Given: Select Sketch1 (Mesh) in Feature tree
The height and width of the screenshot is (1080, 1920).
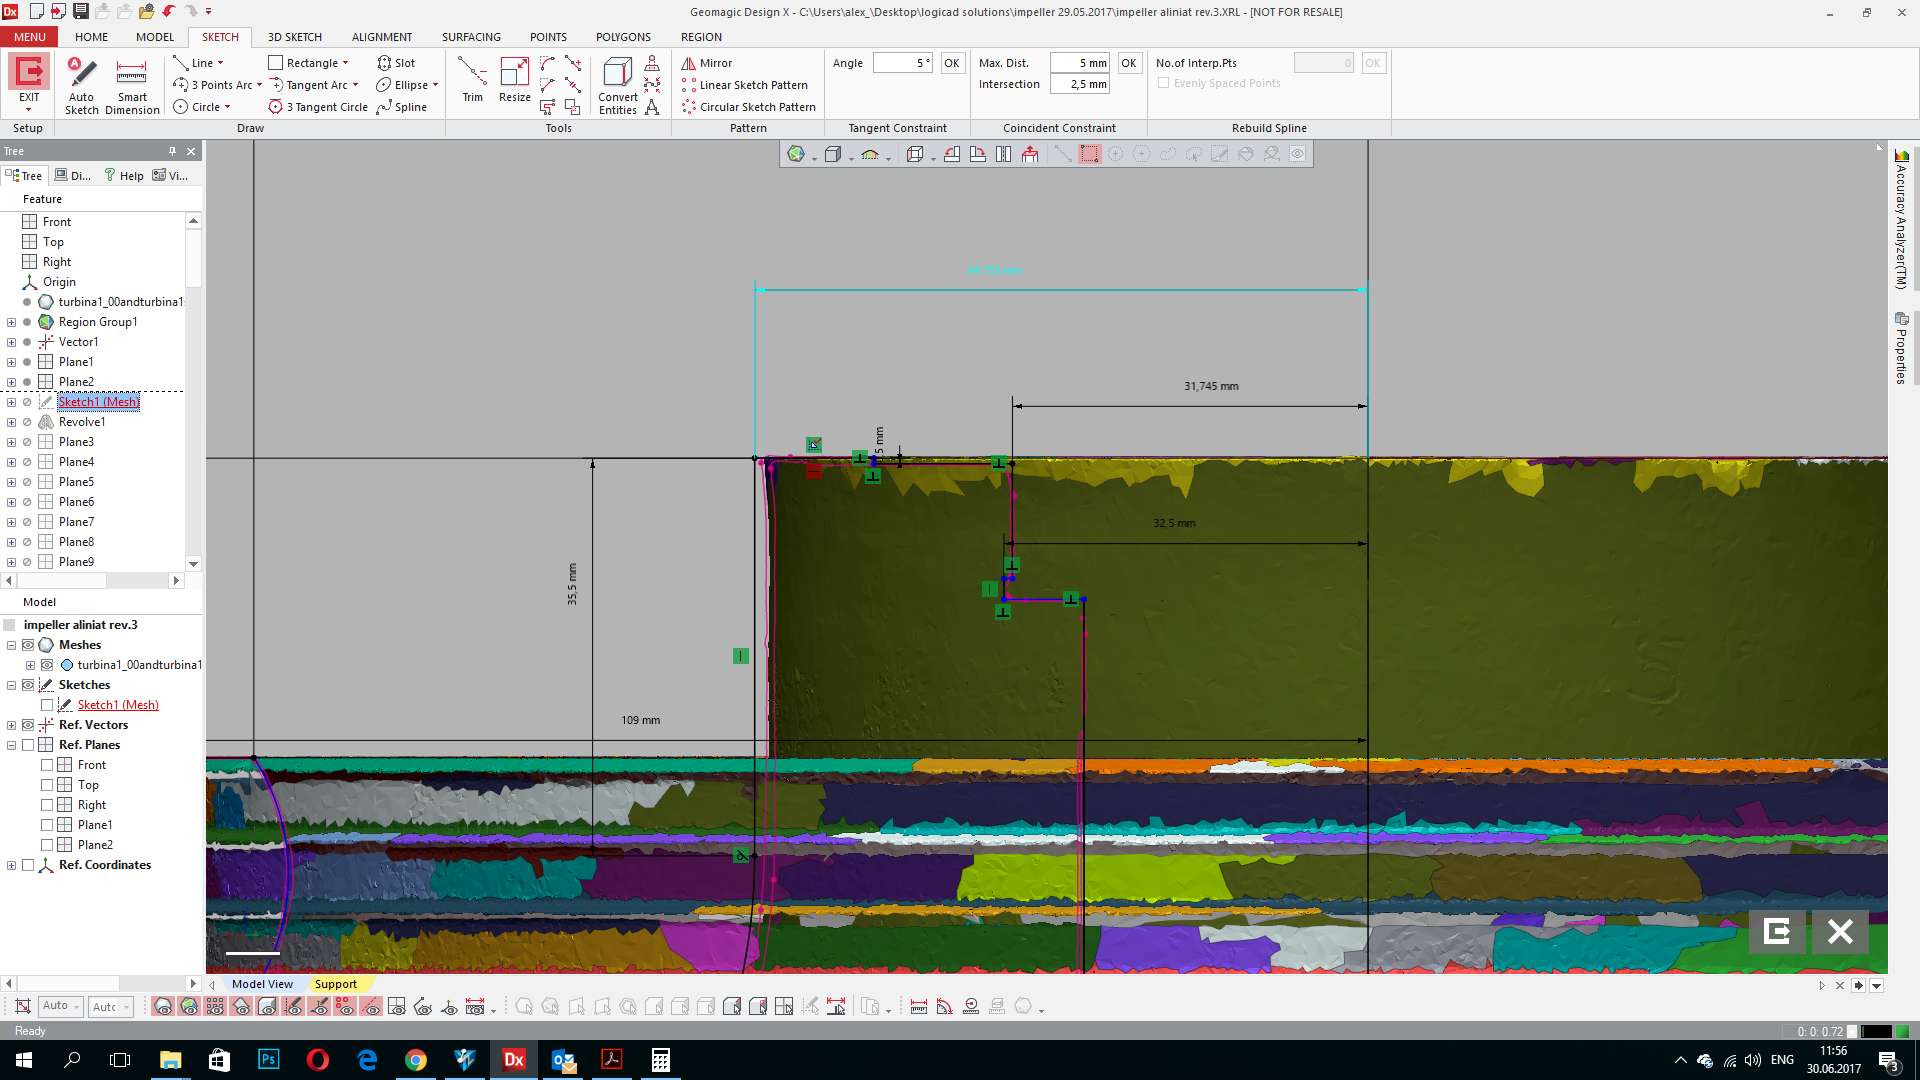Looking at the screenshot, I should [x=99, y=402].
